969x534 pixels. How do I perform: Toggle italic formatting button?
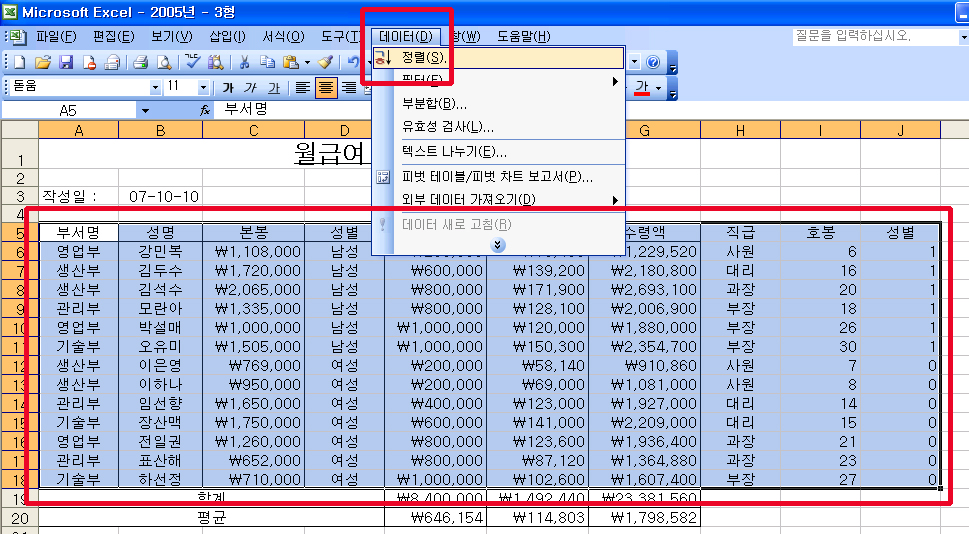250,88
